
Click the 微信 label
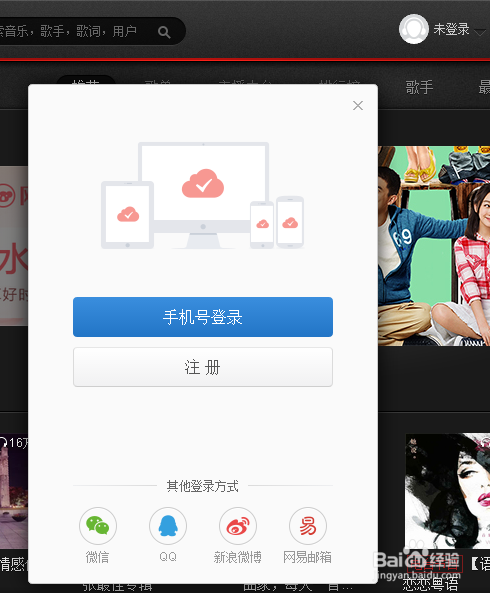(x=98, y=557)
